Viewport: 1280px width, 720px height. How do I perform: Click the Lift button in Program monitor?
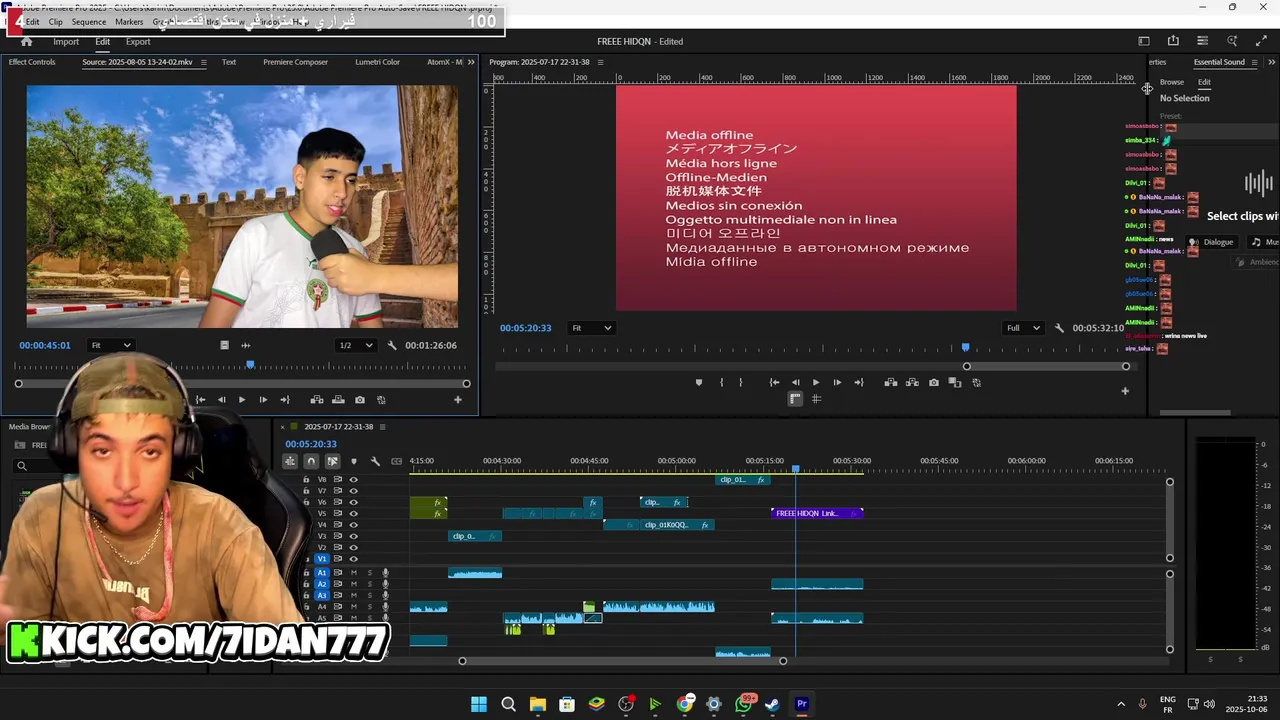[890, 382]
